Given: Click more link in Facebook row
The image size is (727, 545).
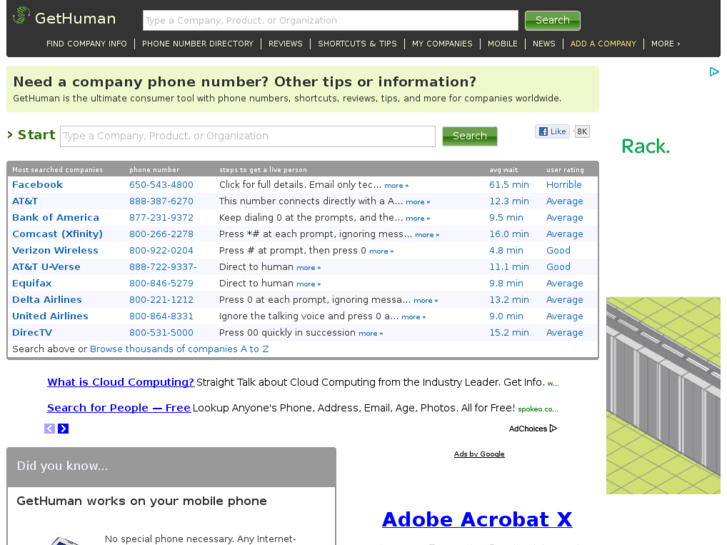Looking at the screenshot, I should [396, 186].
